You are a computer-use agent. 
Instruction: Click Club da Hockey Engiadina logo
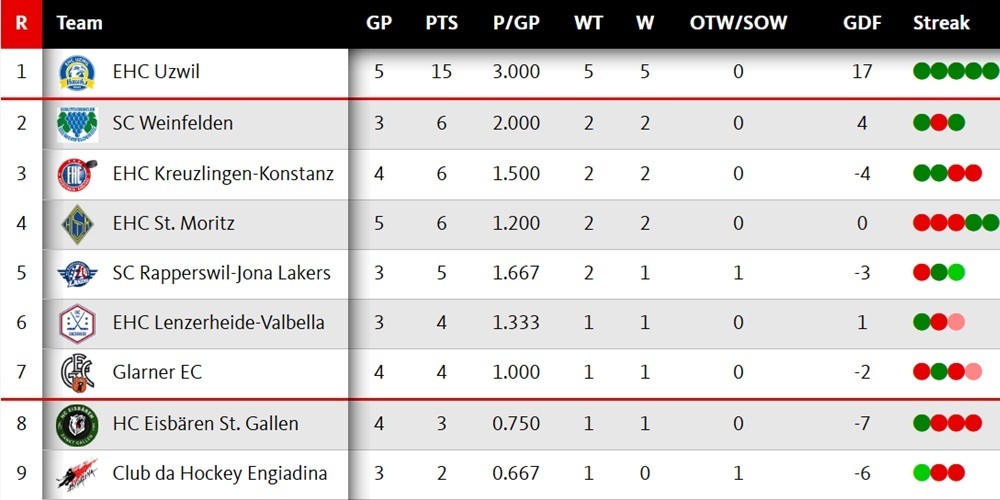[x=77, y=473]
